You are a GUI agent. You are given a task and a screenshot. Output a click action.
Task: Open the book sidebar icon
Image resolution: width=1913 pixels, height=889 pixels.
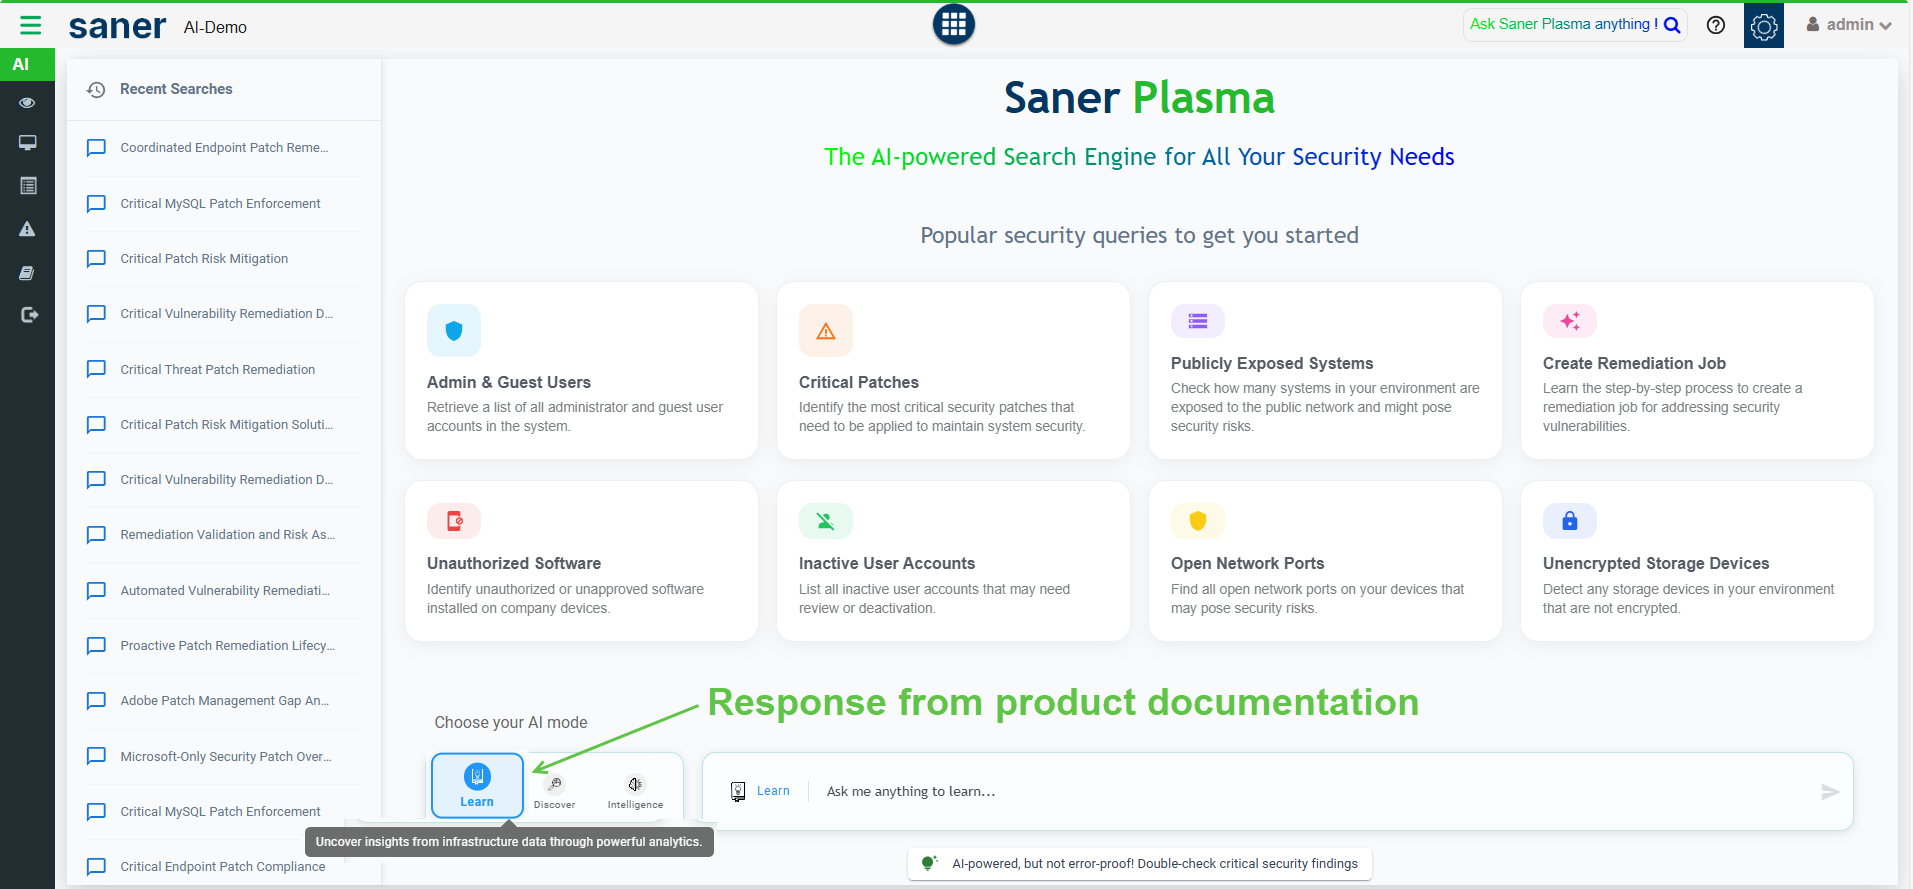point(27,273)
